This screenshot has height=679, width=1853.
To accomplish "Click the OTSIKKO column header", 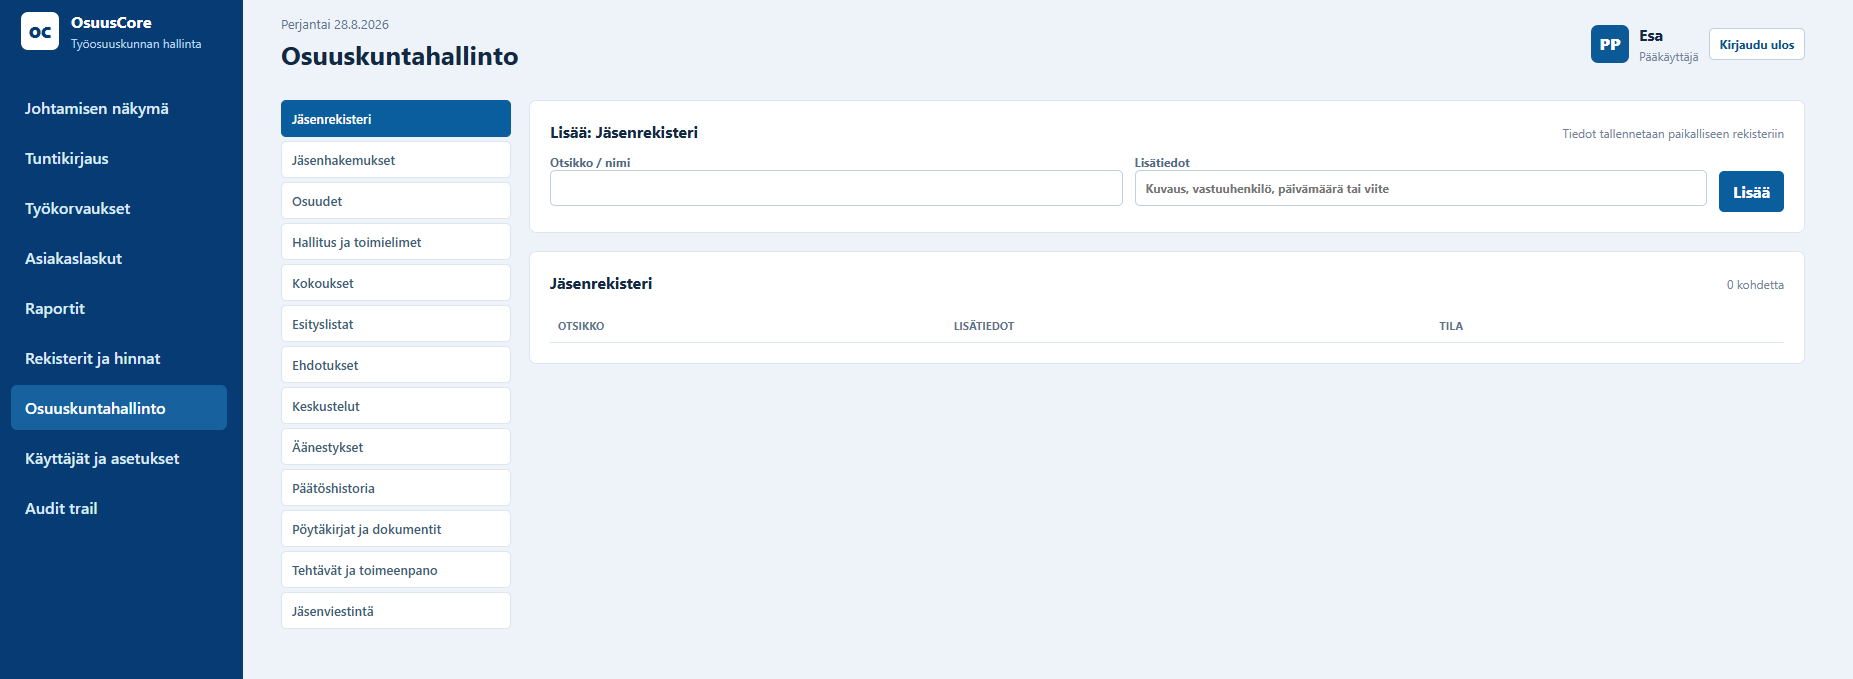I will (x=581, y=326).
